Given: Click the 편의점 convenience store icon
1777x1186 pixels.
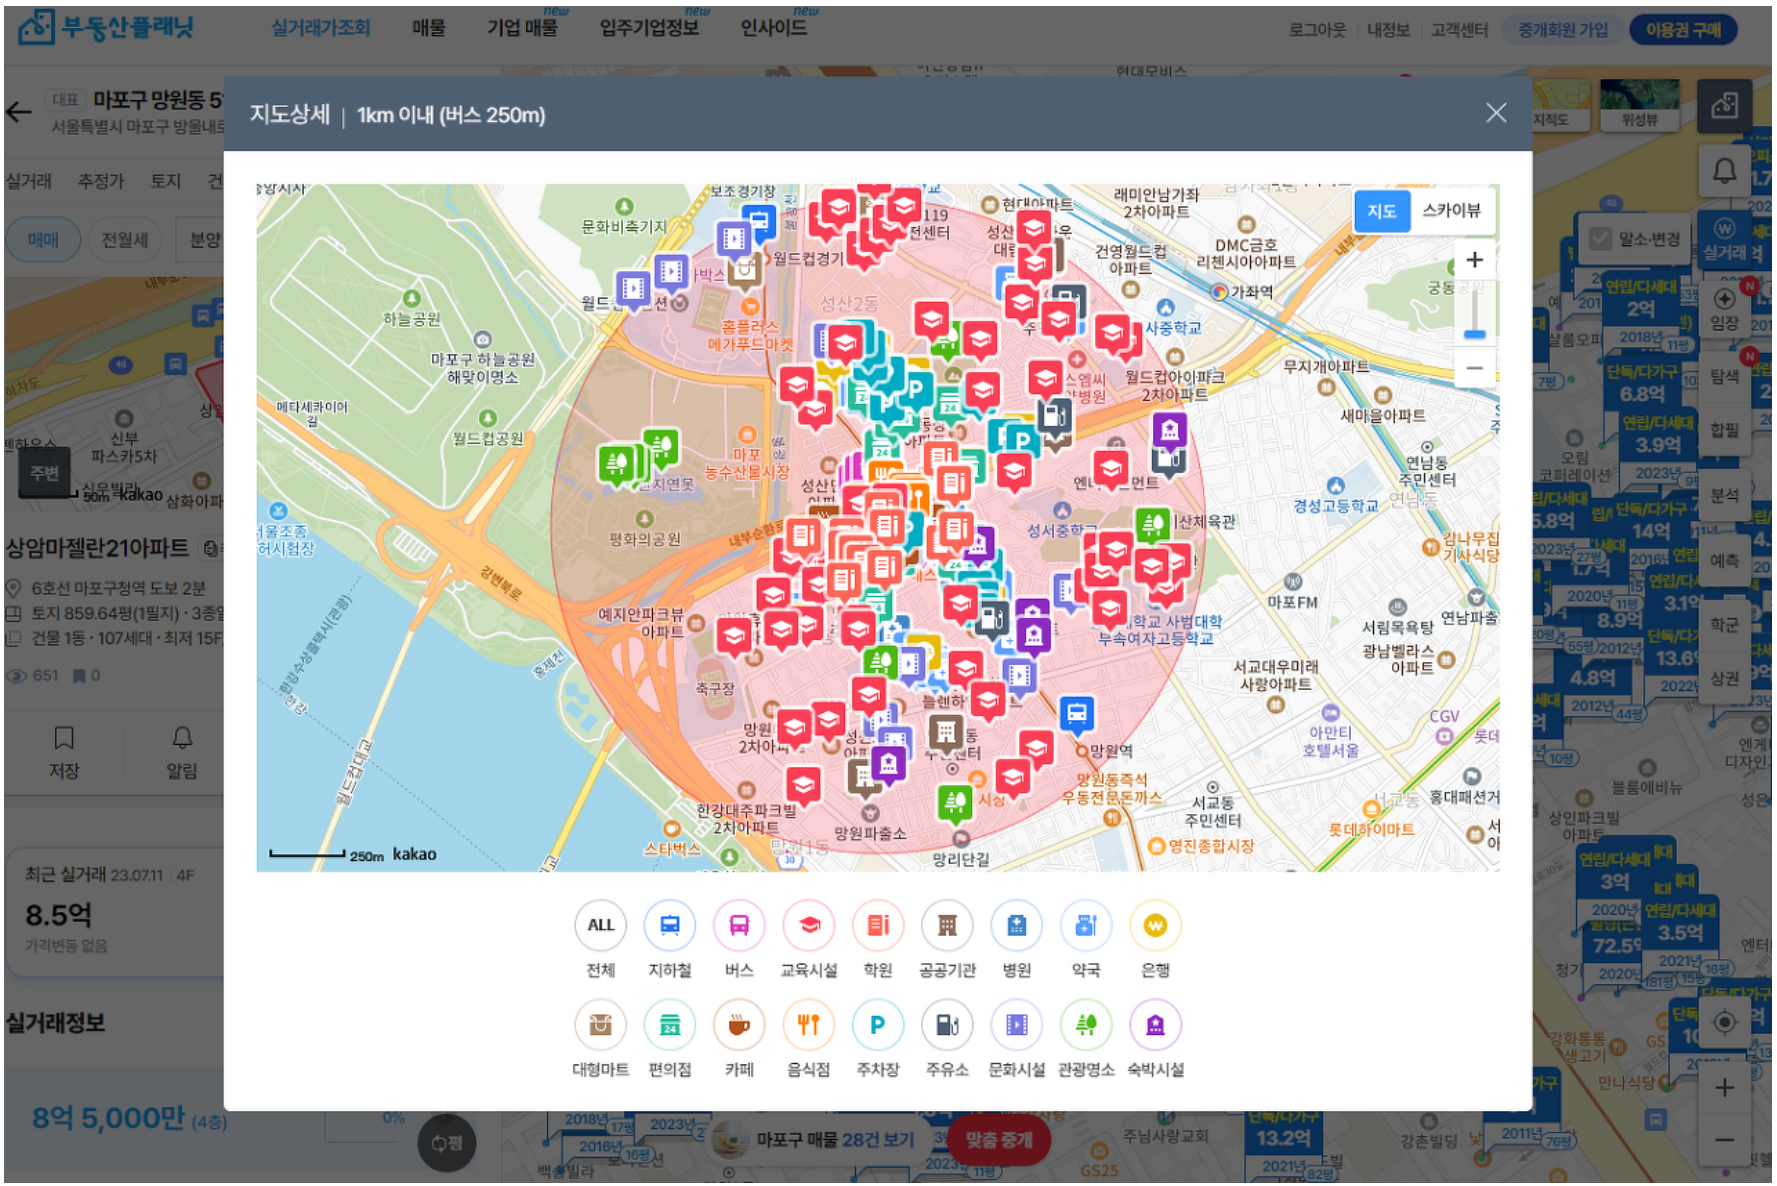Looking at the screenshot, I should coord(670,1025).
